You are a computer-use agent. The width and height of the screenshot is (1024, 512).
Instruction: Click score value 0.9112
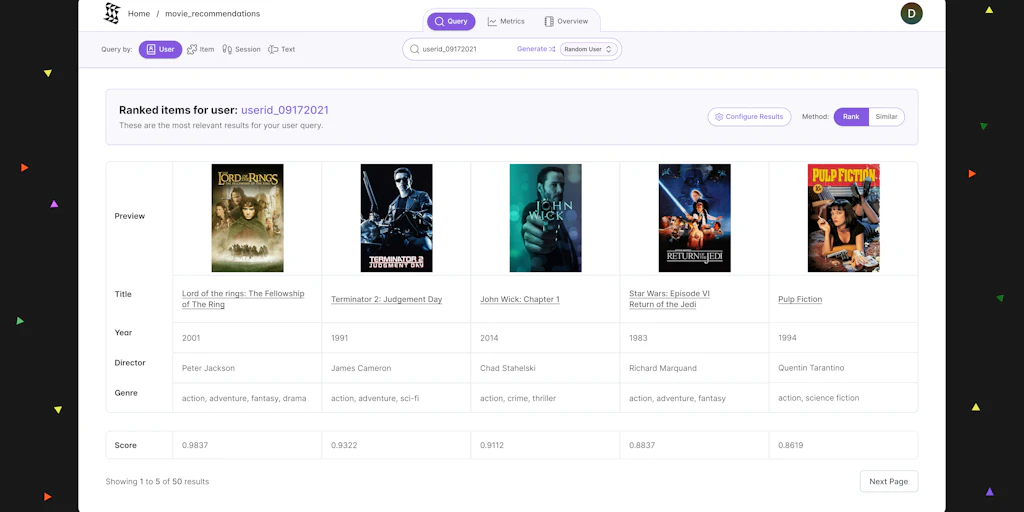pyautogui.click(x=492, y=445)
